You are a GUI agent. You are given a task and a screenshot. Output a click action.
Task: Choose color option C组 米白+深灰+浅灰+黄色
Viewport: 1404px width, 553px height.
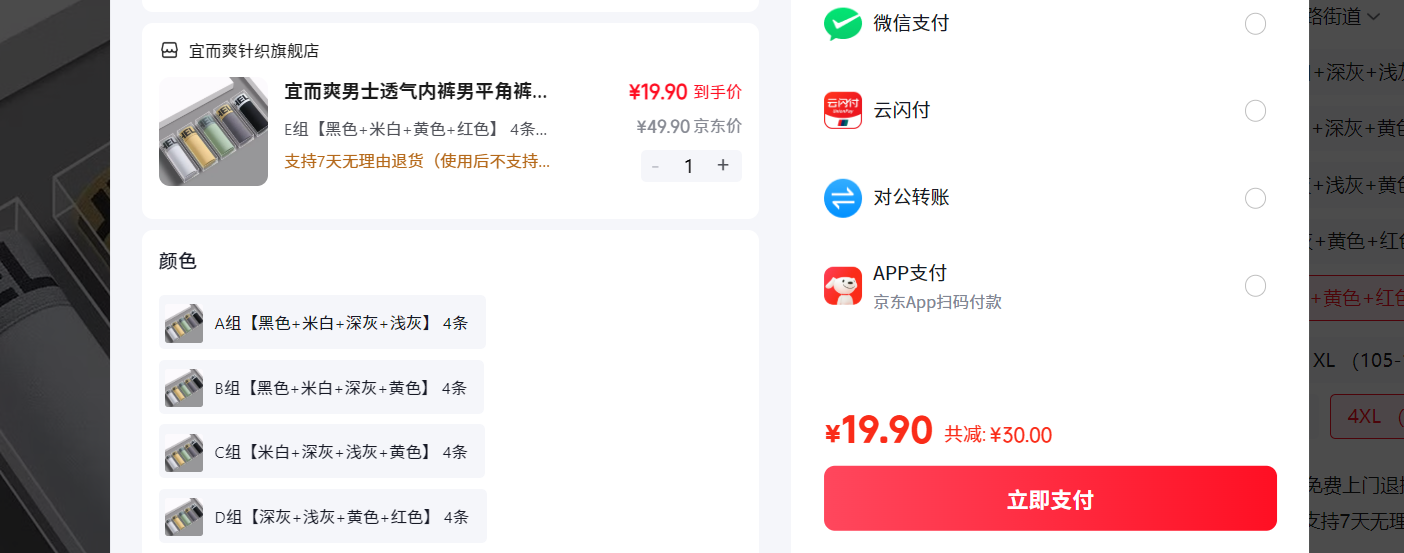(322, 451)
